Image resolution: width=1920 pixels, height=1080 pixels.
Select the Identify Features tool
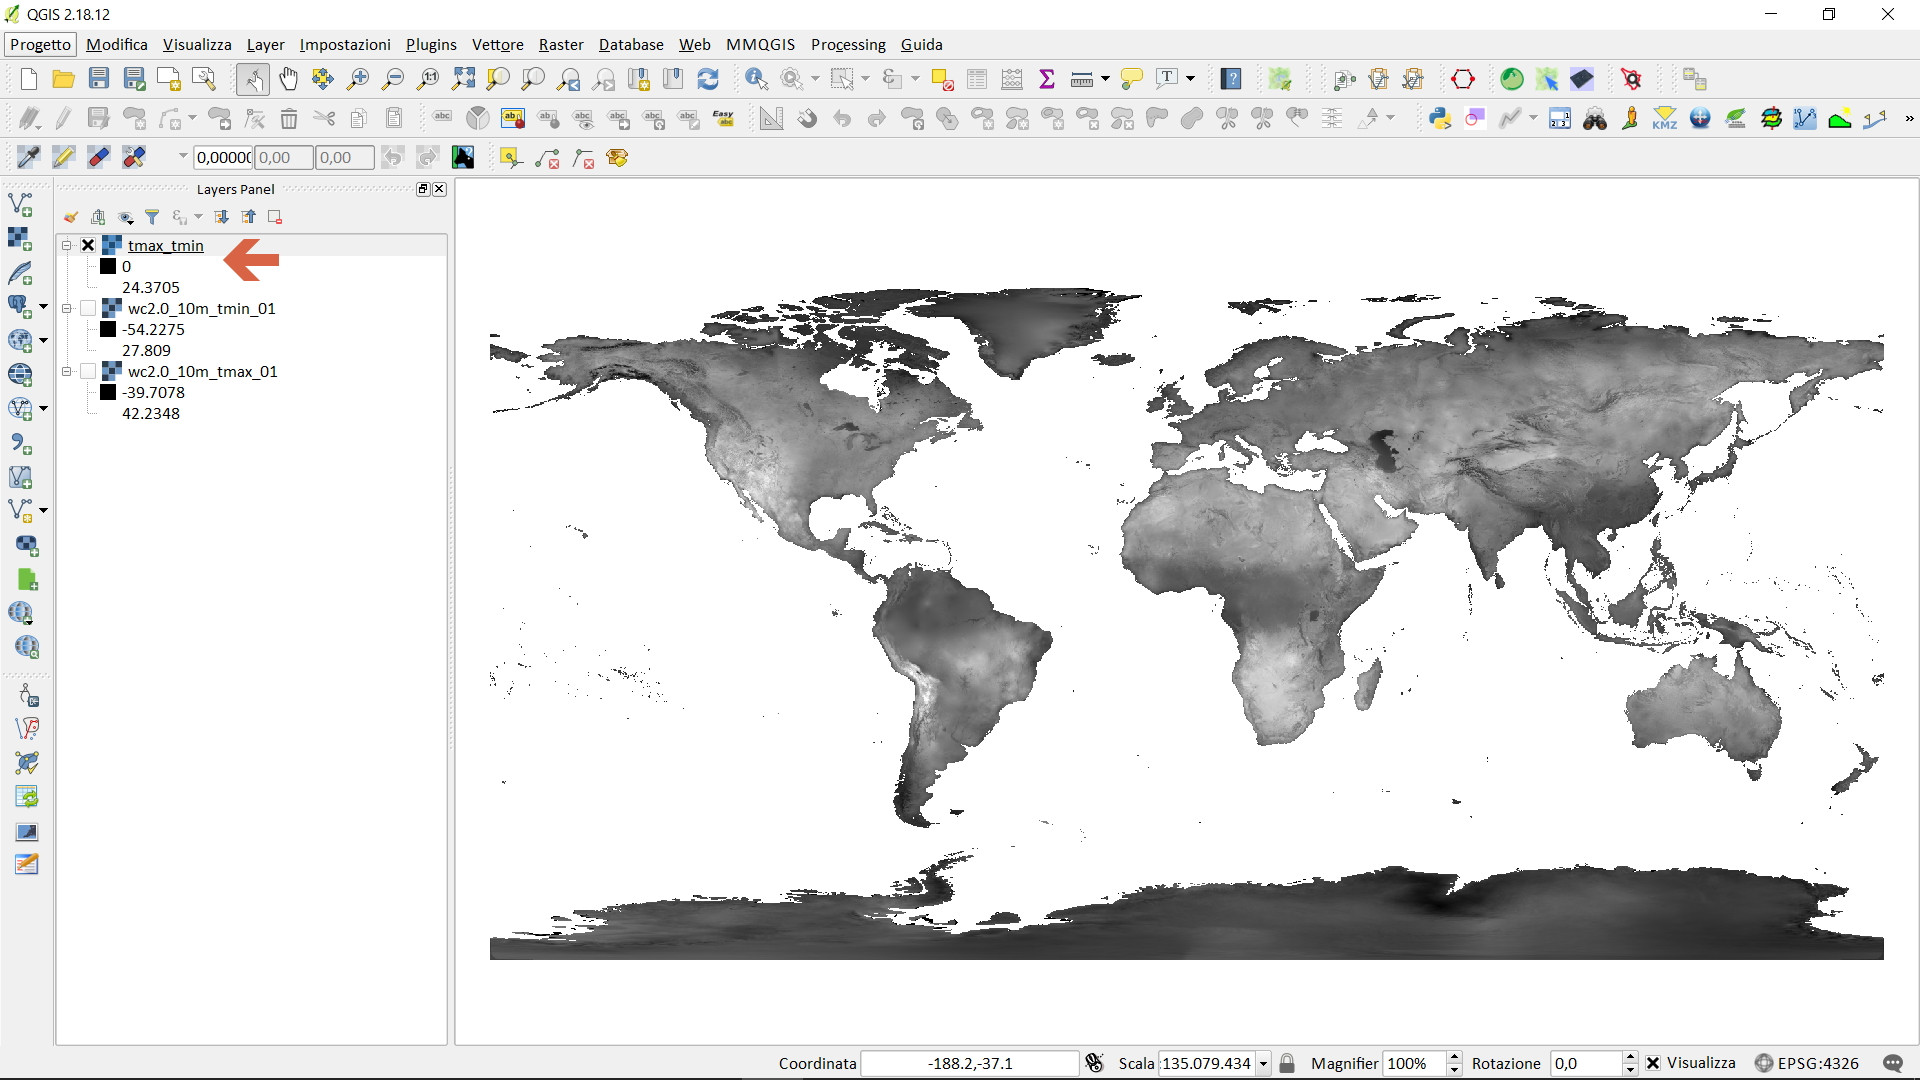pyautogui.click(x=756, y=79)
